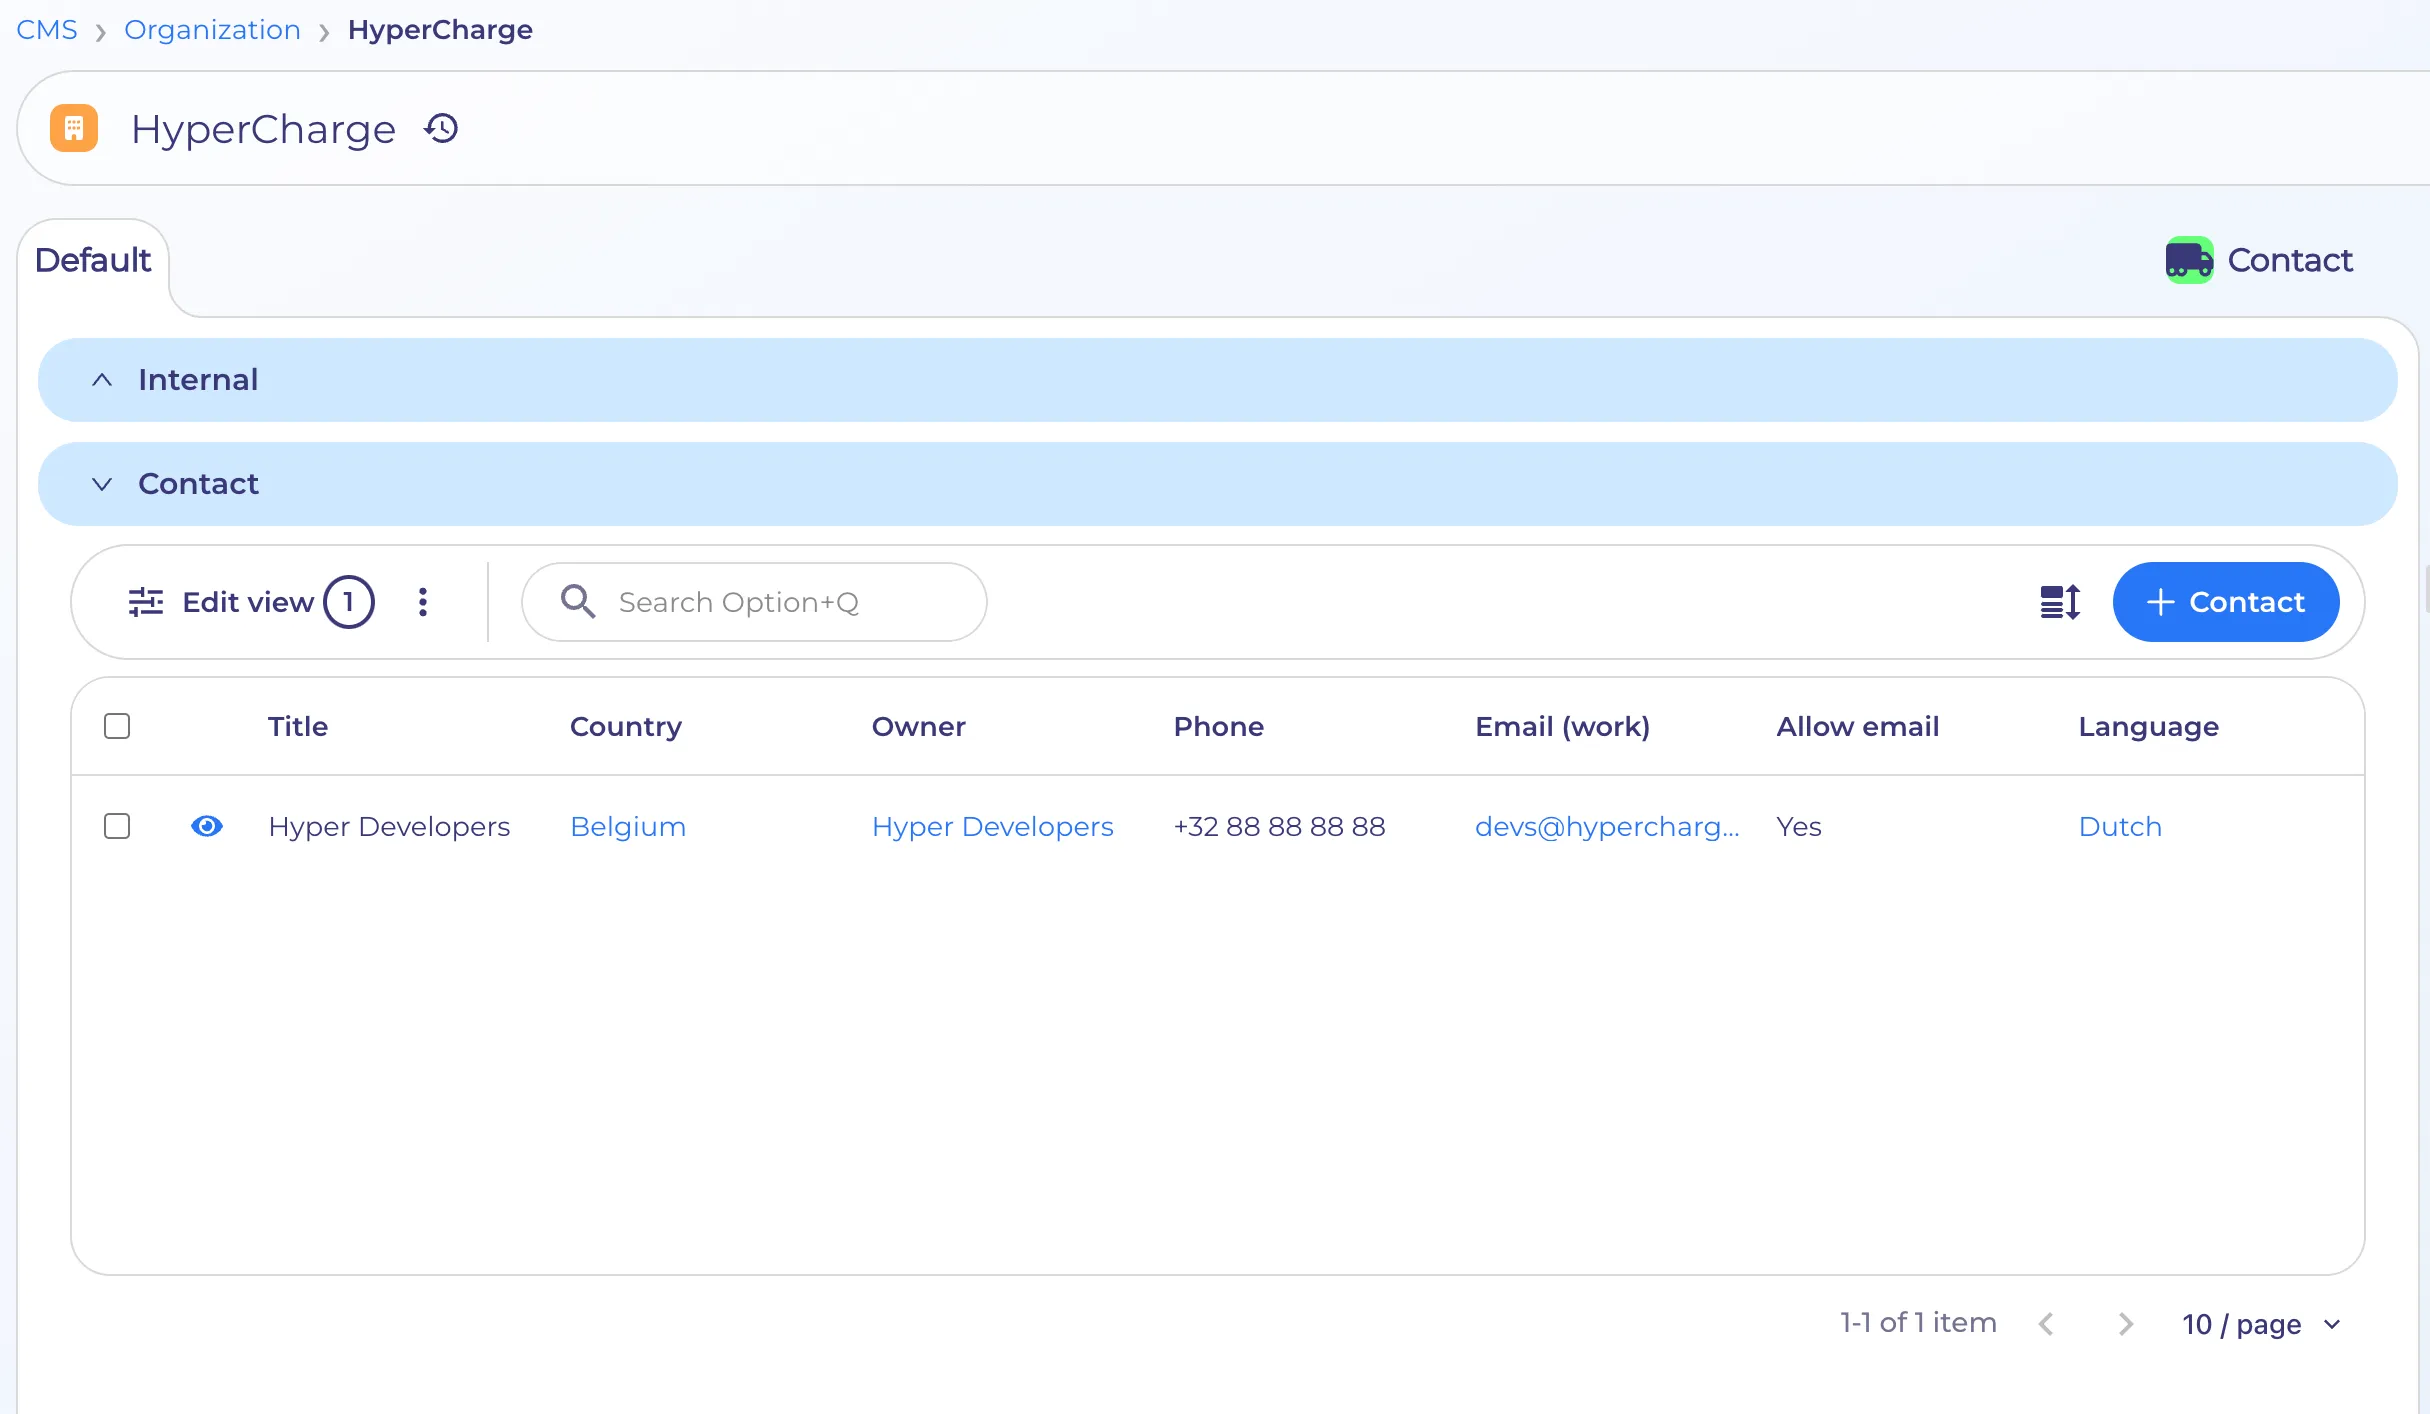Open the Belgium country link
The image size is (2430, 1414).
628,826
